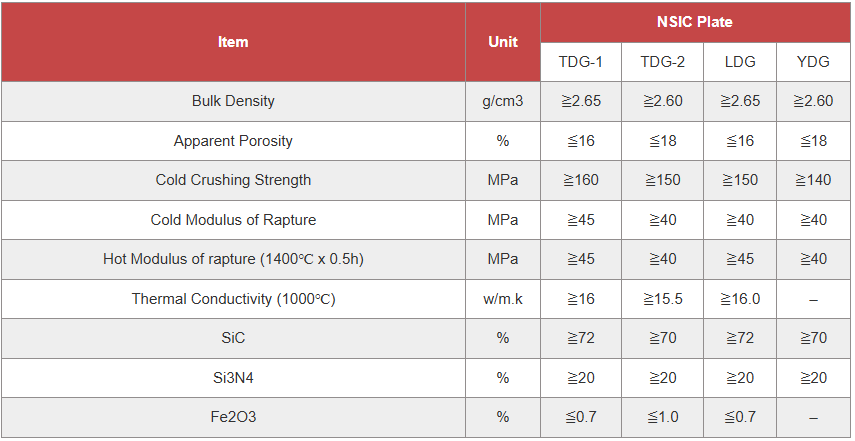Click the Thermal Conductivity (1000℃) label
Viewport: 855px width, 441px height.
click(x=233, y=299)
